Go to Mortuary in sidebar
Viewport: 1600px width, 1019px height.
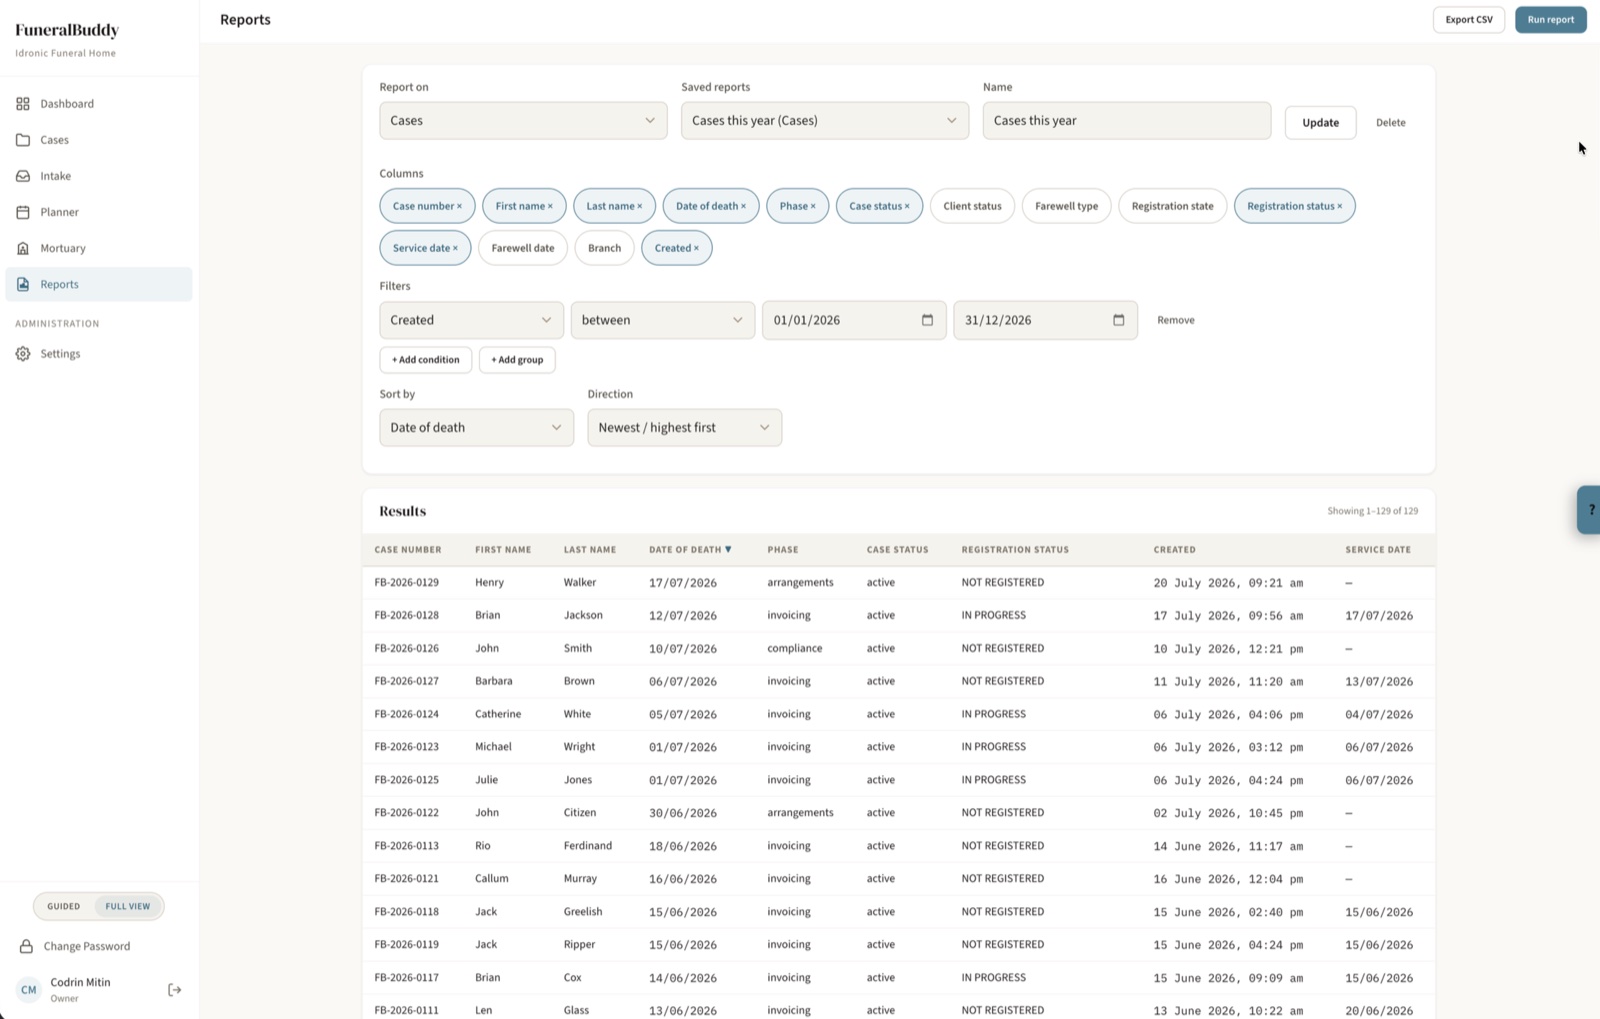click(x=99, y=248)
